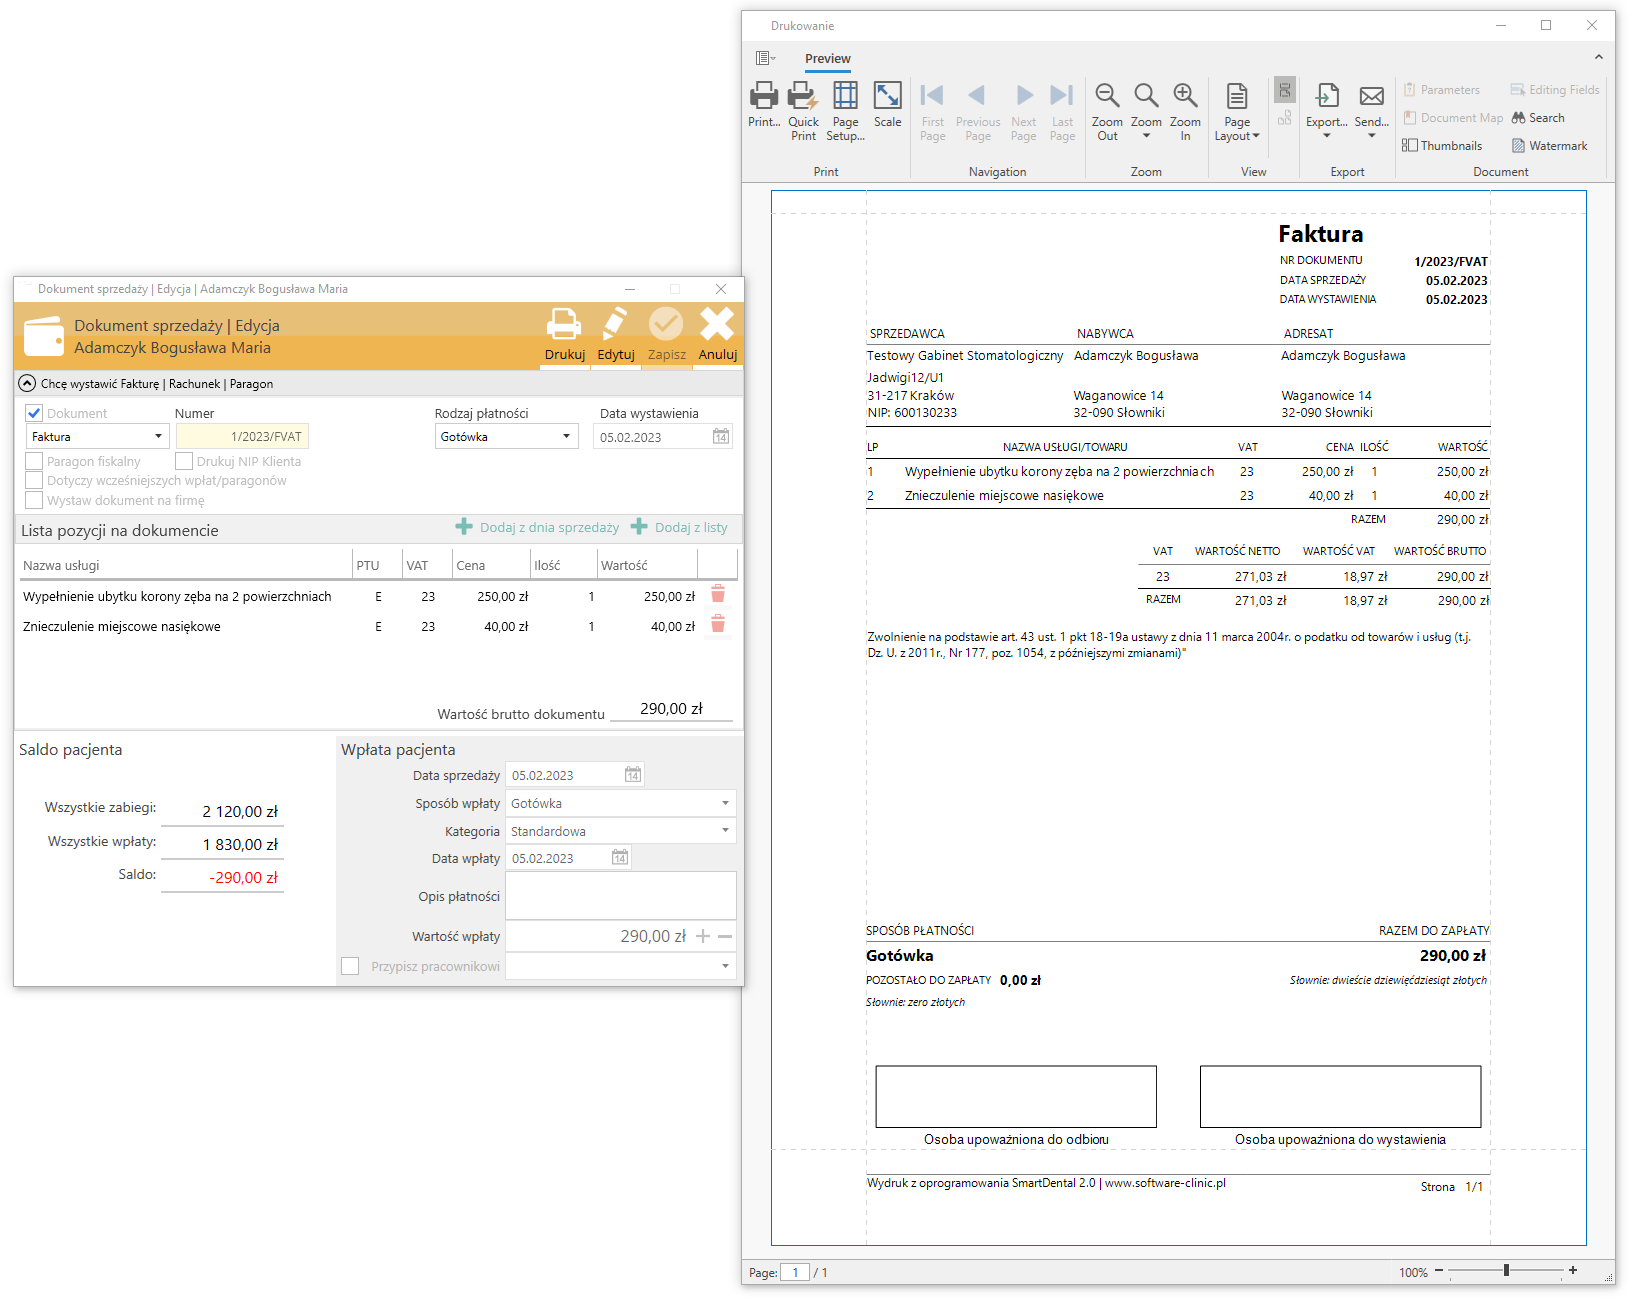Enable Wystaw dokument na firmę checkbox
Image resolution: width=1639 pixels, height=1303 pixels.
34,500
